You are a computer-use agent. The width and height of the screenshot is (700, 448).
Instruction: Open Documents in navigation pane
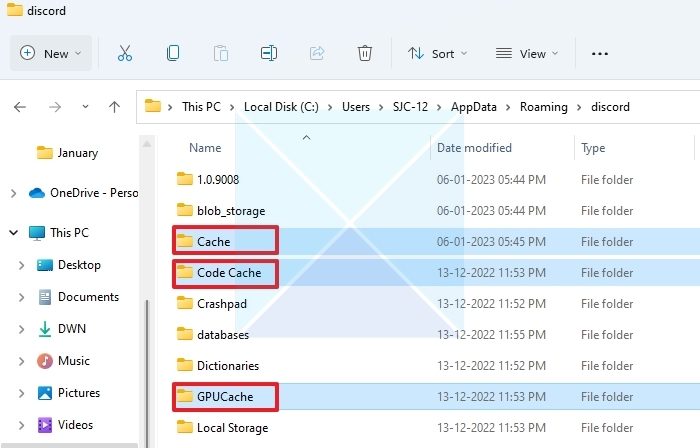click(78, 297)
